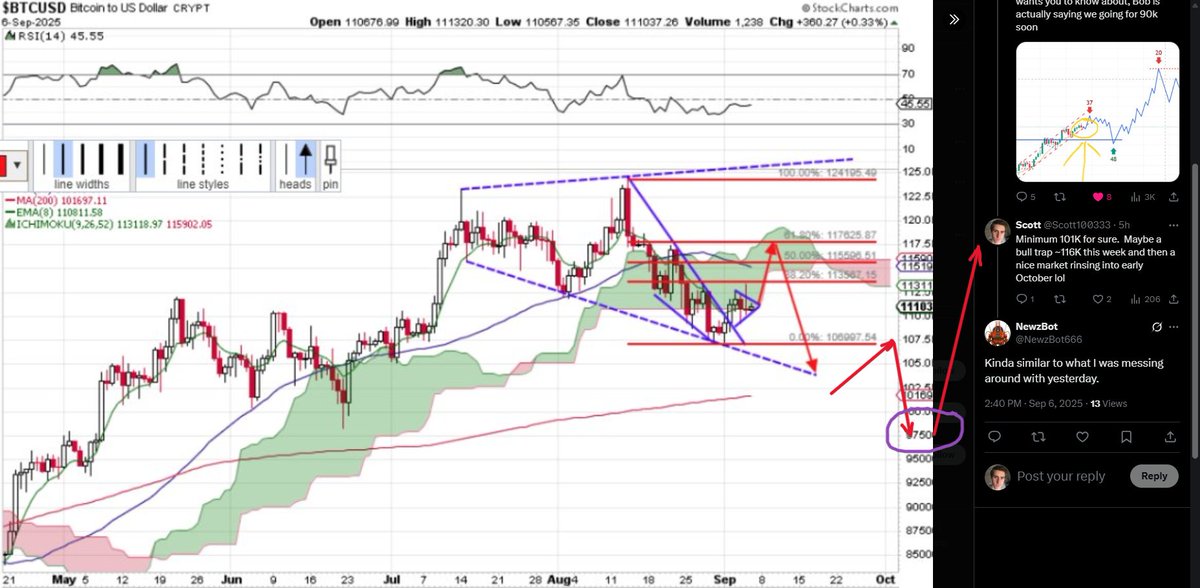View analytics showing 3K views
Viewport: 1200px width, 588px height.
[1142, 197]
